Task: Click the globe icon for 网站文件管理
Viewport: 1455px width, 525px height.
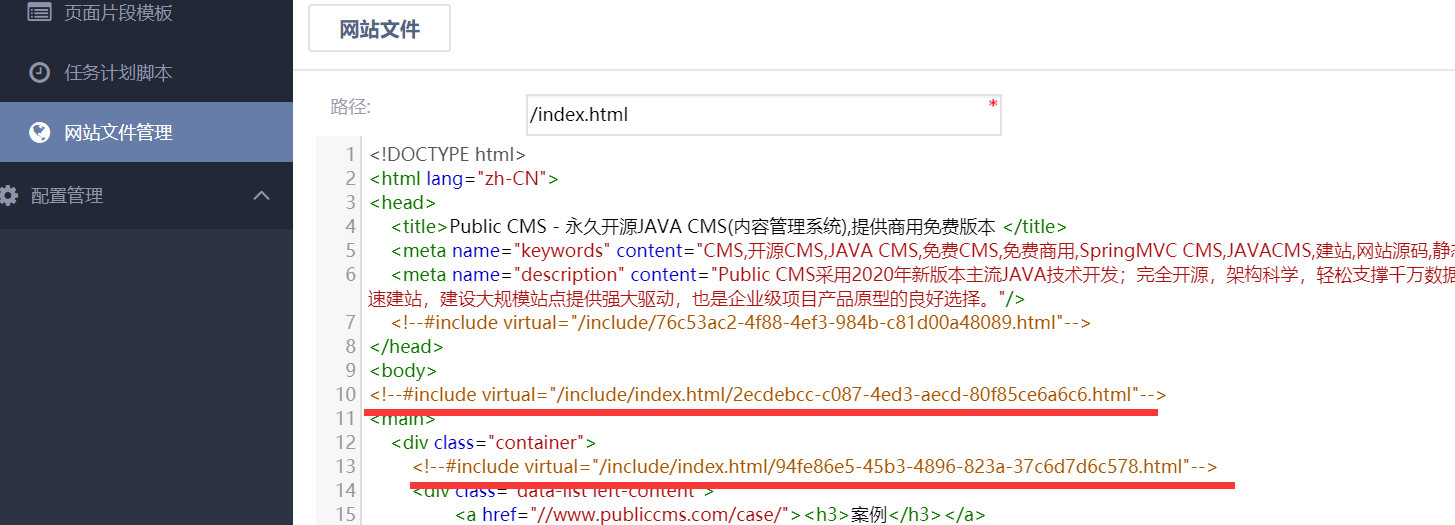Action: (39, 132)
